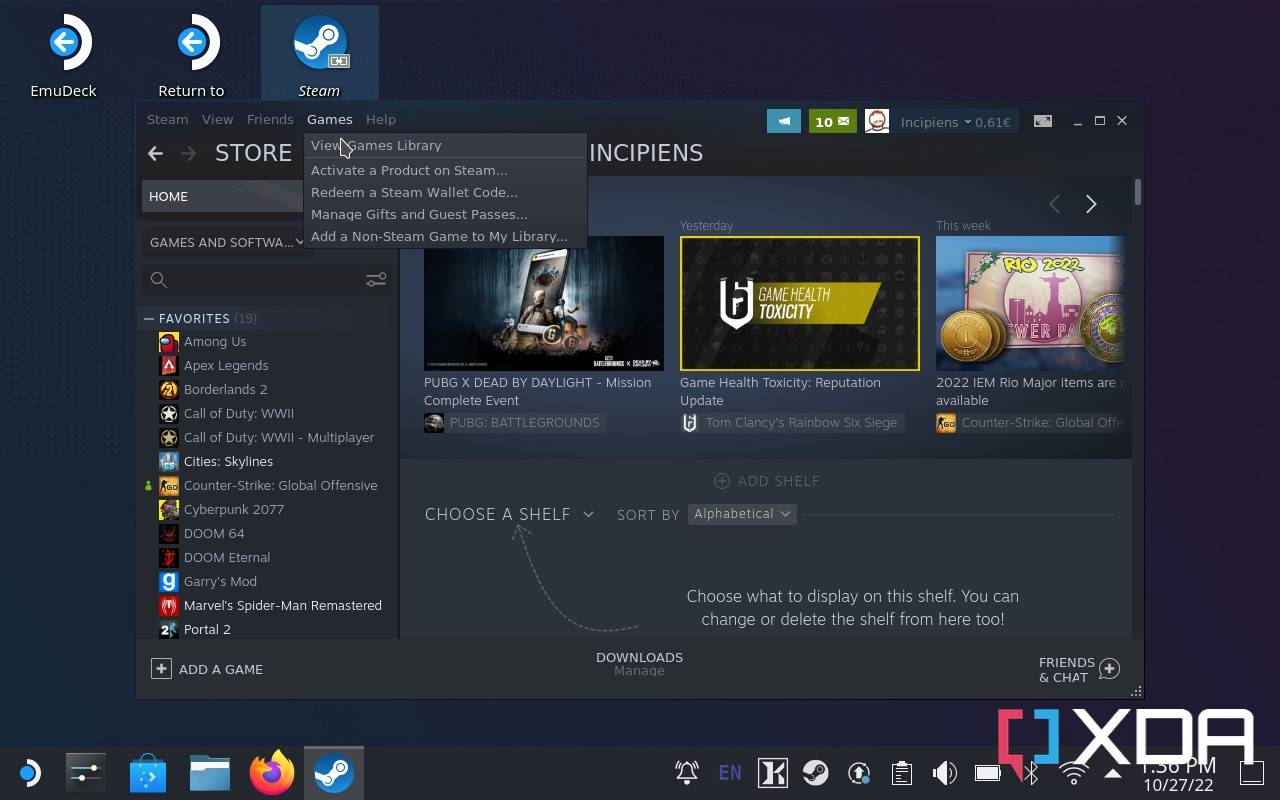Choose View Games Library
The height and width of the screenshot is (800, 1280).
pyautogui.click(x=445, y=146)
